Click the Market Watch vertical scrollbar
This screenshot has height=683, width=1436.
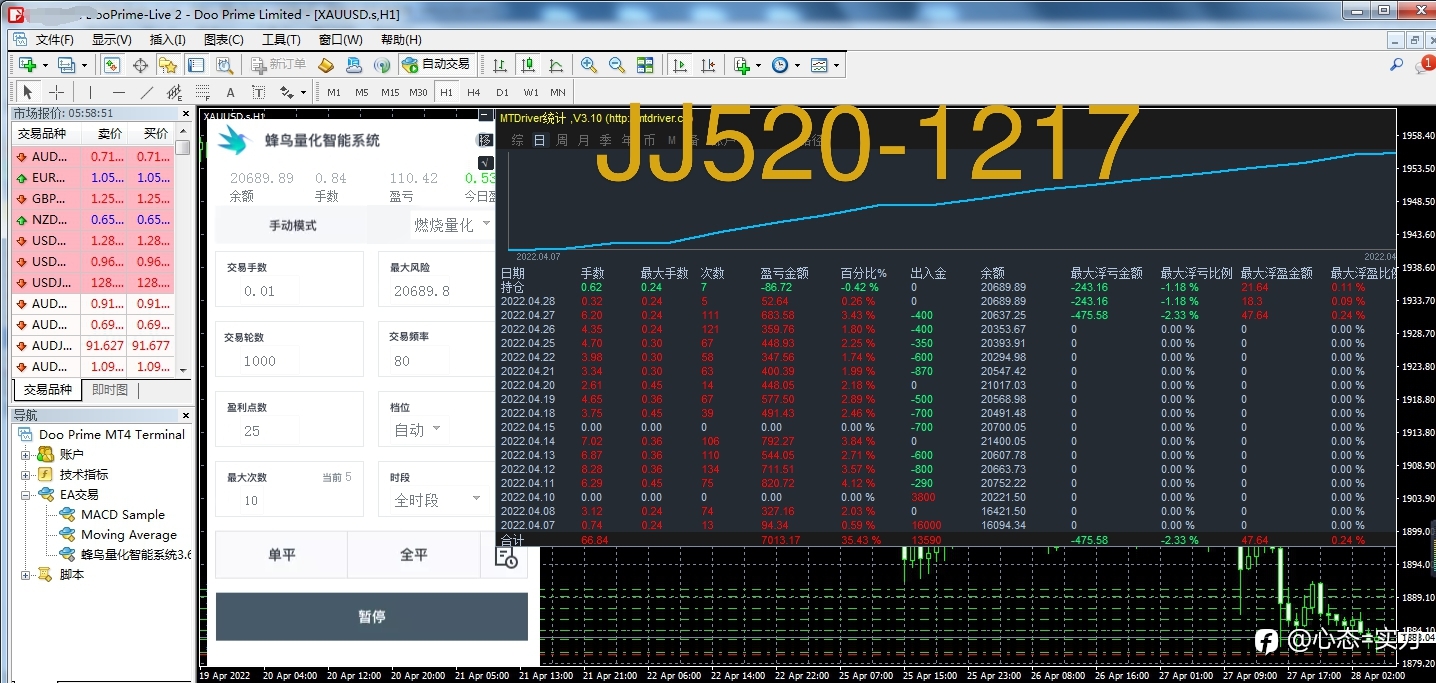click(x=183, y=250)
